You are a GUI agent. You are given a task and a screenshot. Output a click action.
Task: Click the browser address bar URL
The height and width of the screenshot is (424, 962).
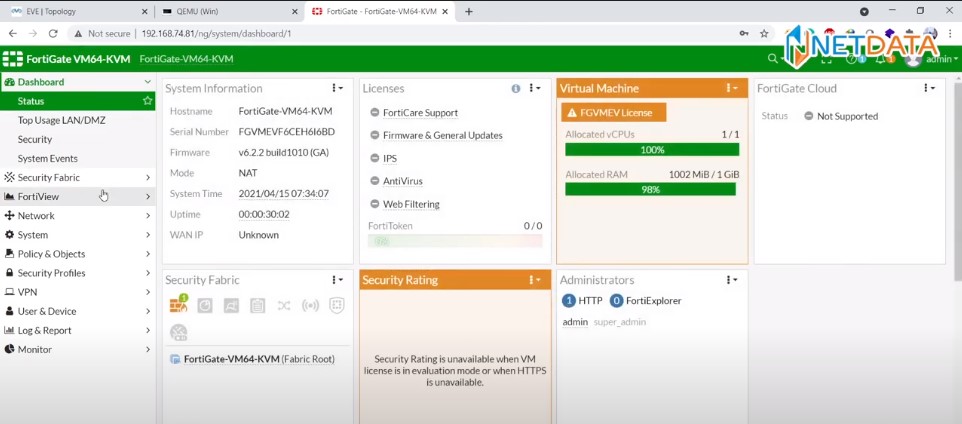pos(216,34)
